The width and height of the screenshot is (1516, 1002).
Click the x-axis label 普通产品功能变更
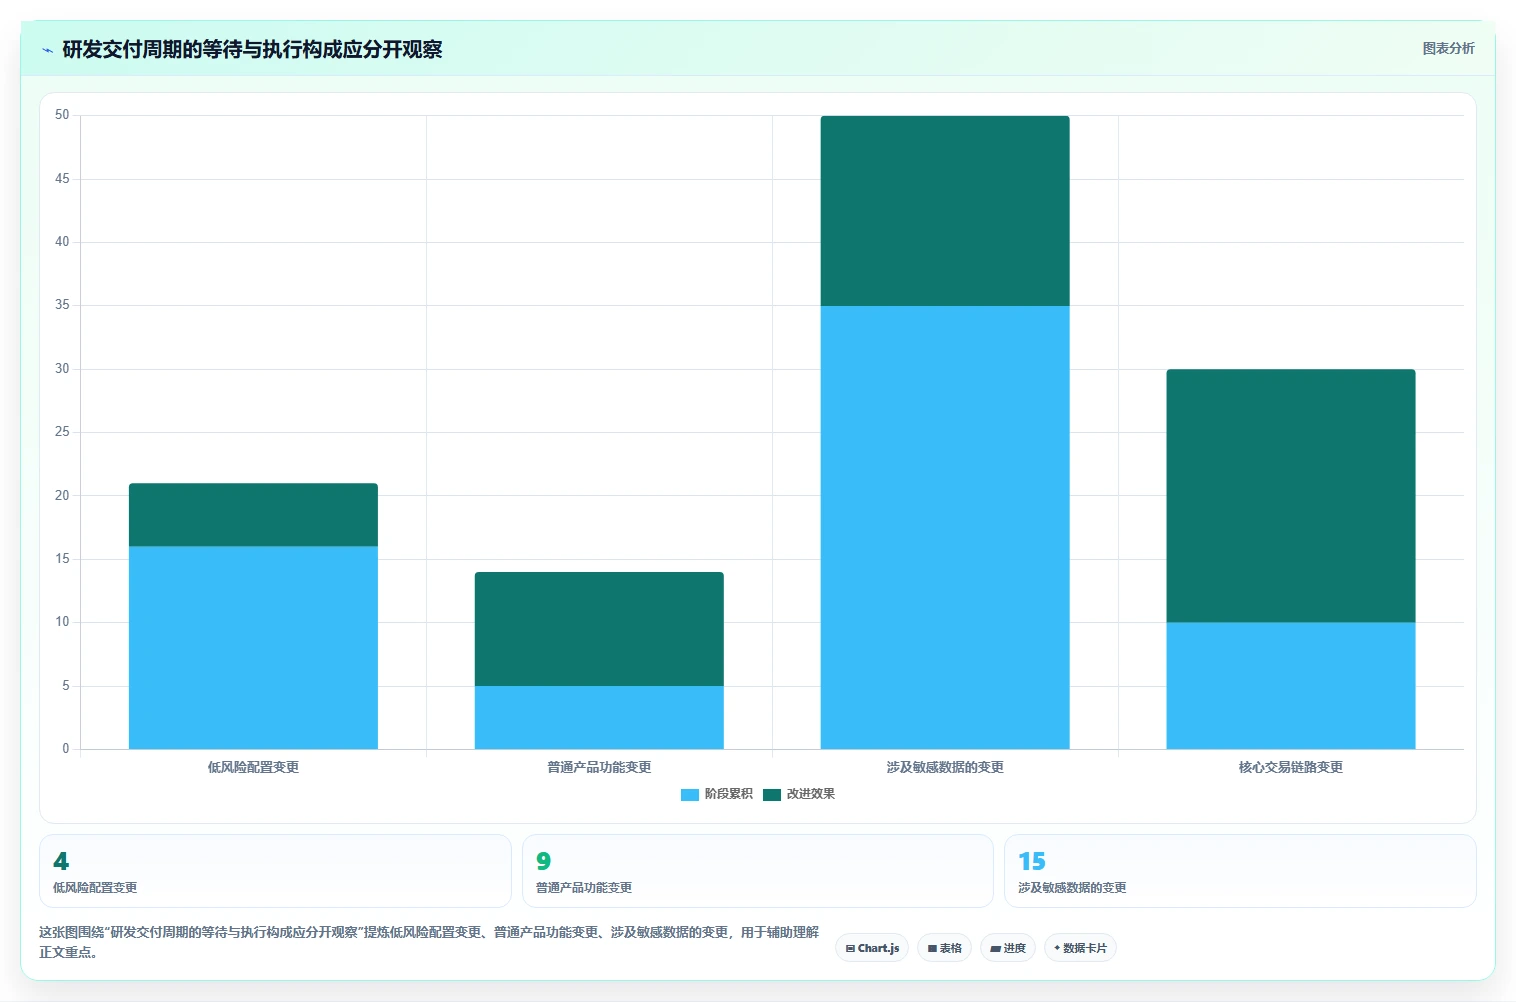pos(599,767)
